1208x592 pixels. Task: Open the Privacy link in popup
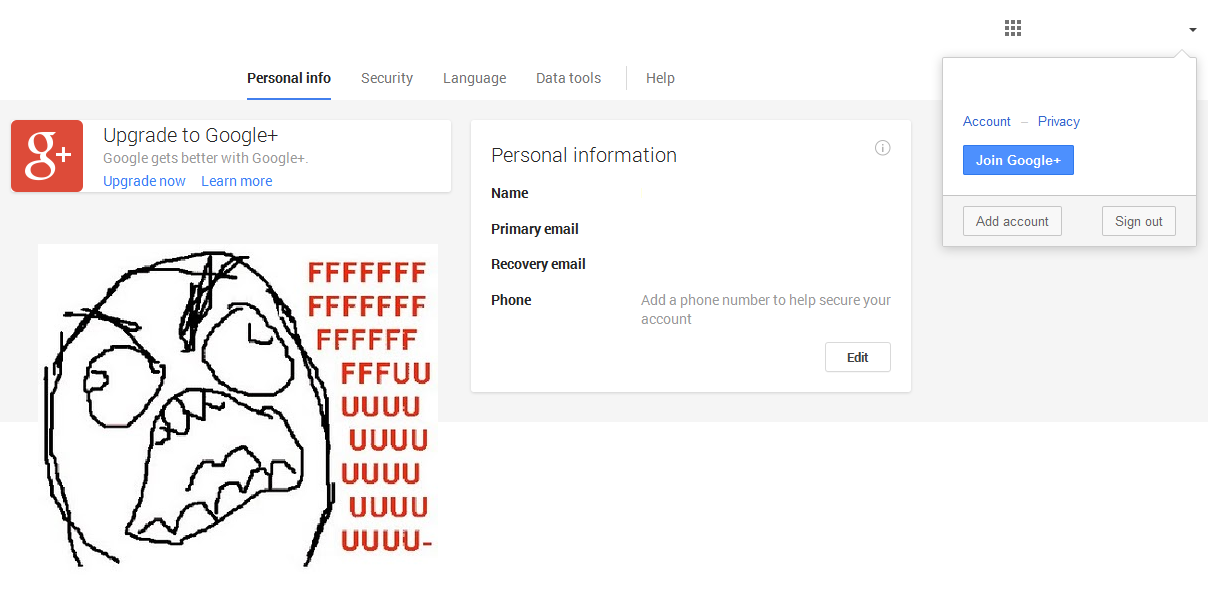[1059, 121]
